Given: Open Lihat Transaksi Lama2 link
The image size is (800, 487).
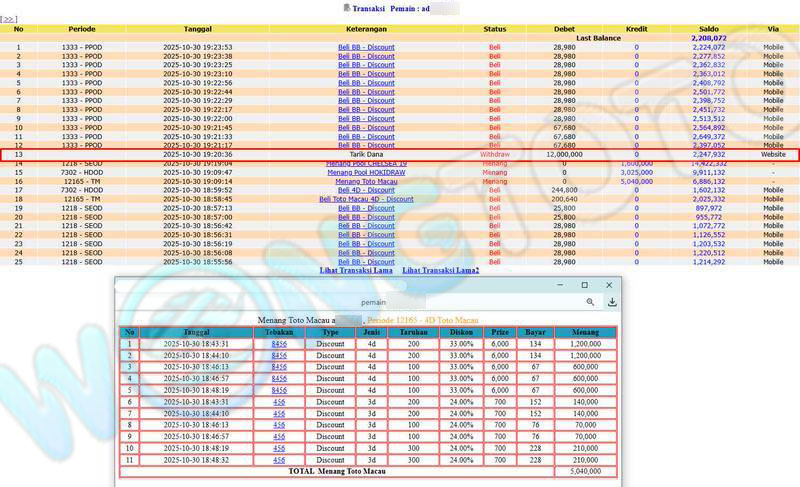Looking at the screenshot, I should pos(440,270).
